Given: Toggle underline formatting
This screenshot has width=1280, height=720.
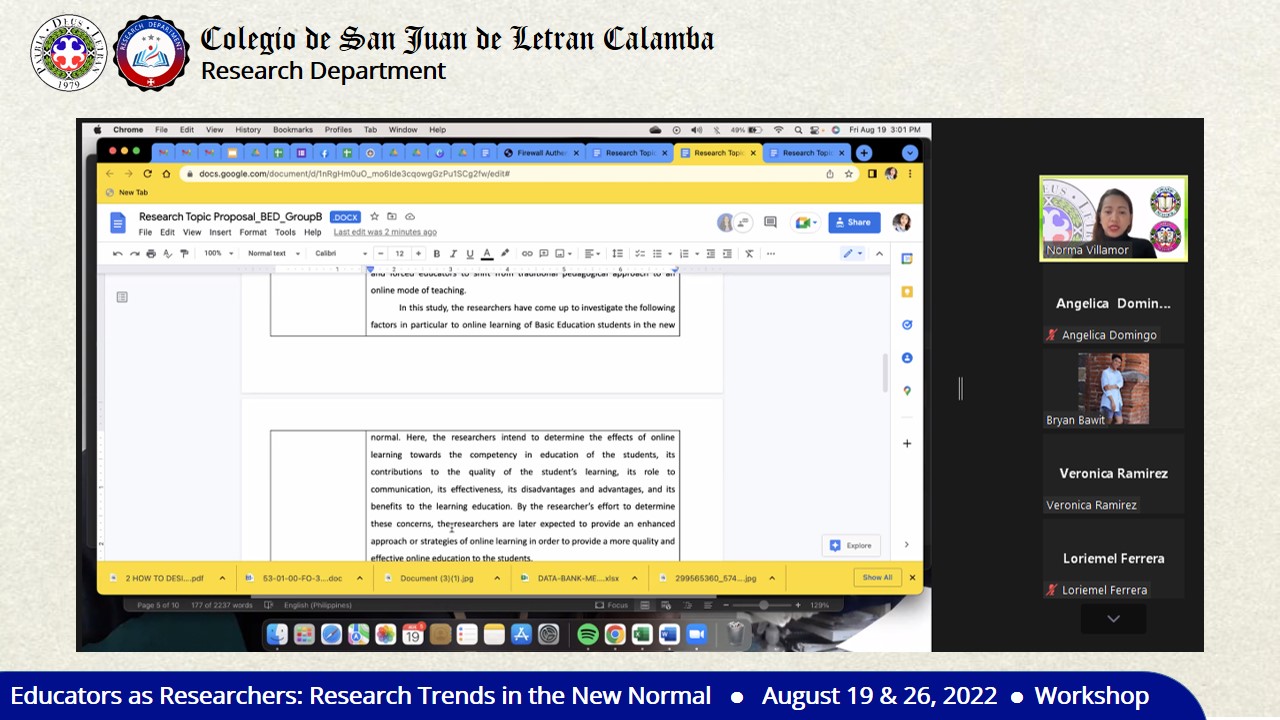Looking at the screenshot, I should pos(469,254).
